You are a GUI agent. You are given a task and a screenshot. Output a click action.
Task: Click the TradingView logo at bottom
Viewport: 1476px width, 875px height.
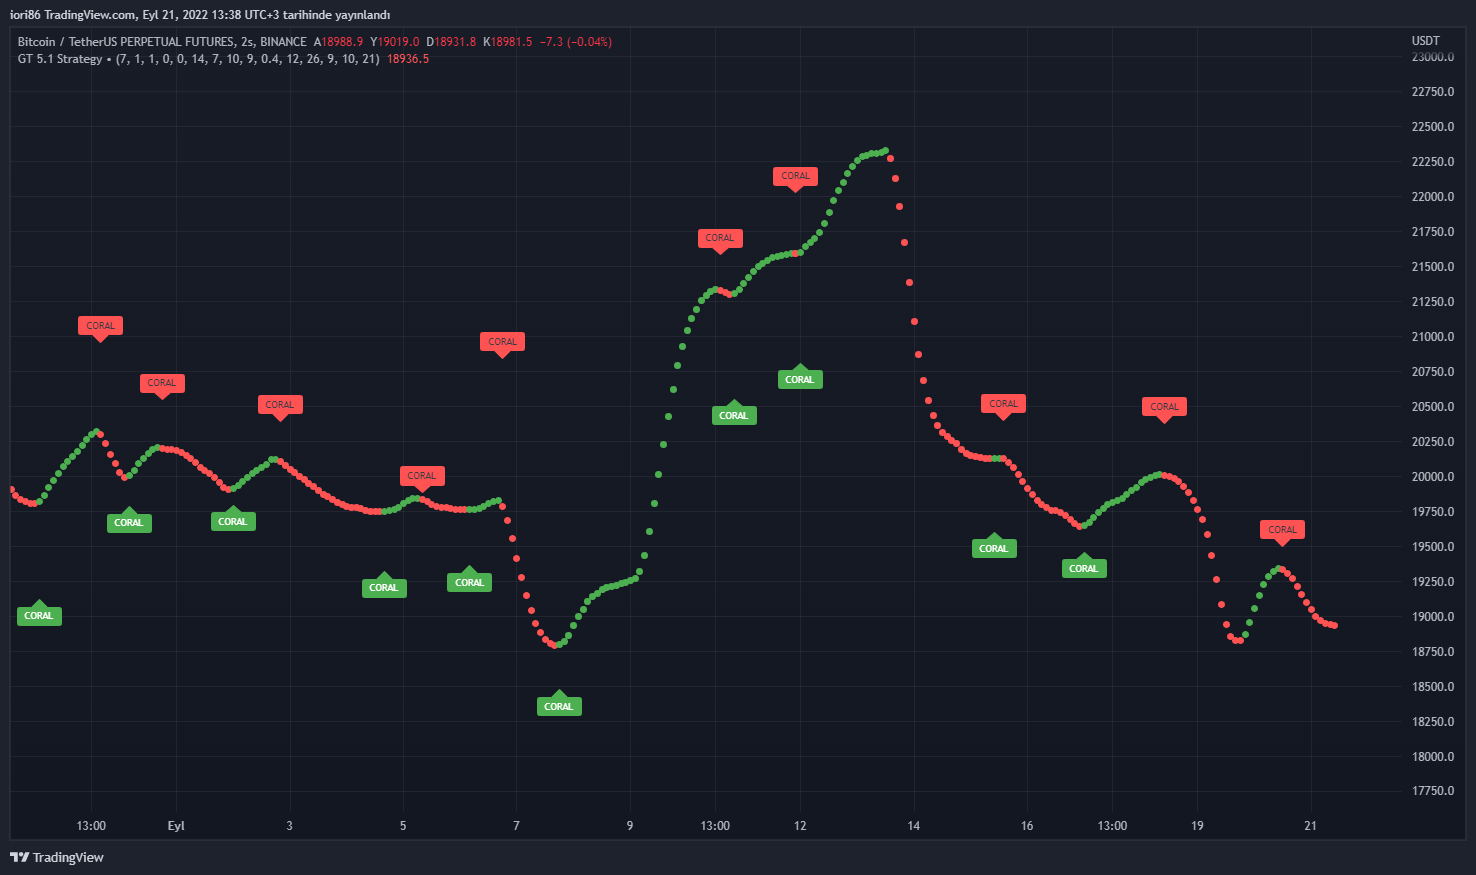click(57, 857)
